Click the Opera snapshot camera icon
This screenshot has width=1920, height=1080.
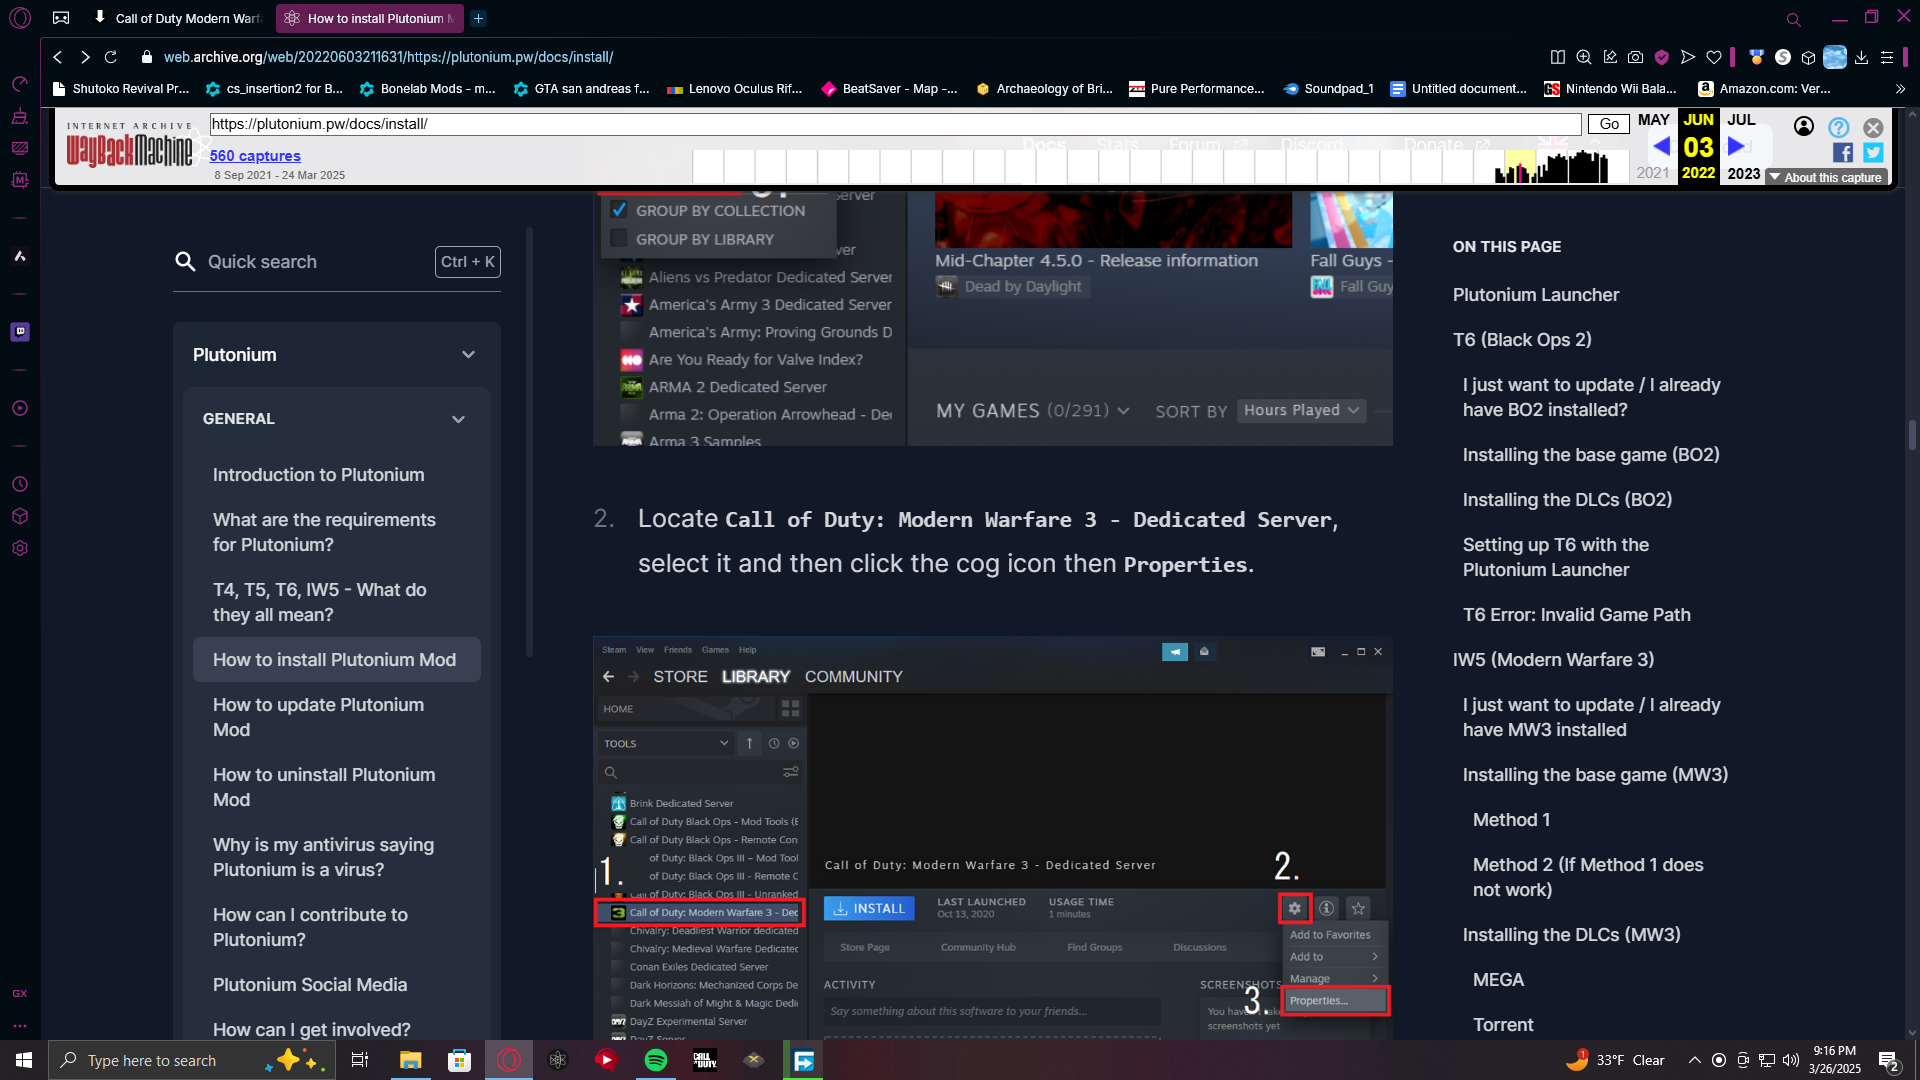pyautogui.click(x=1635, y=57)
